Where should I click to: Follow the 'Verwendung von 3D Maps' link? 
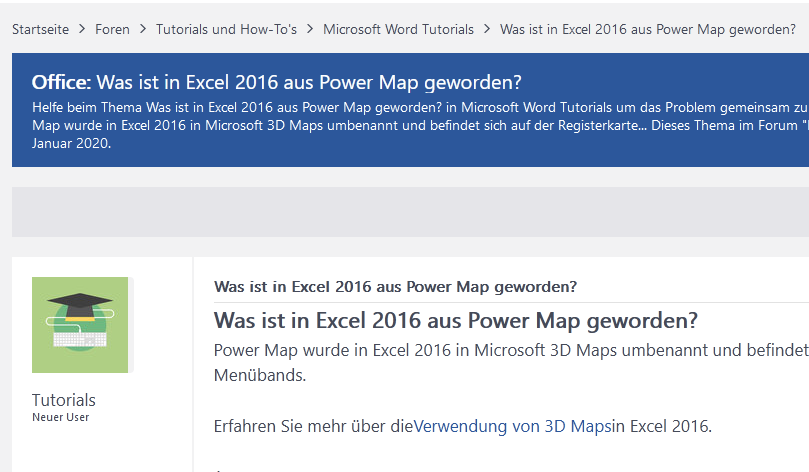tap(512, 426)
